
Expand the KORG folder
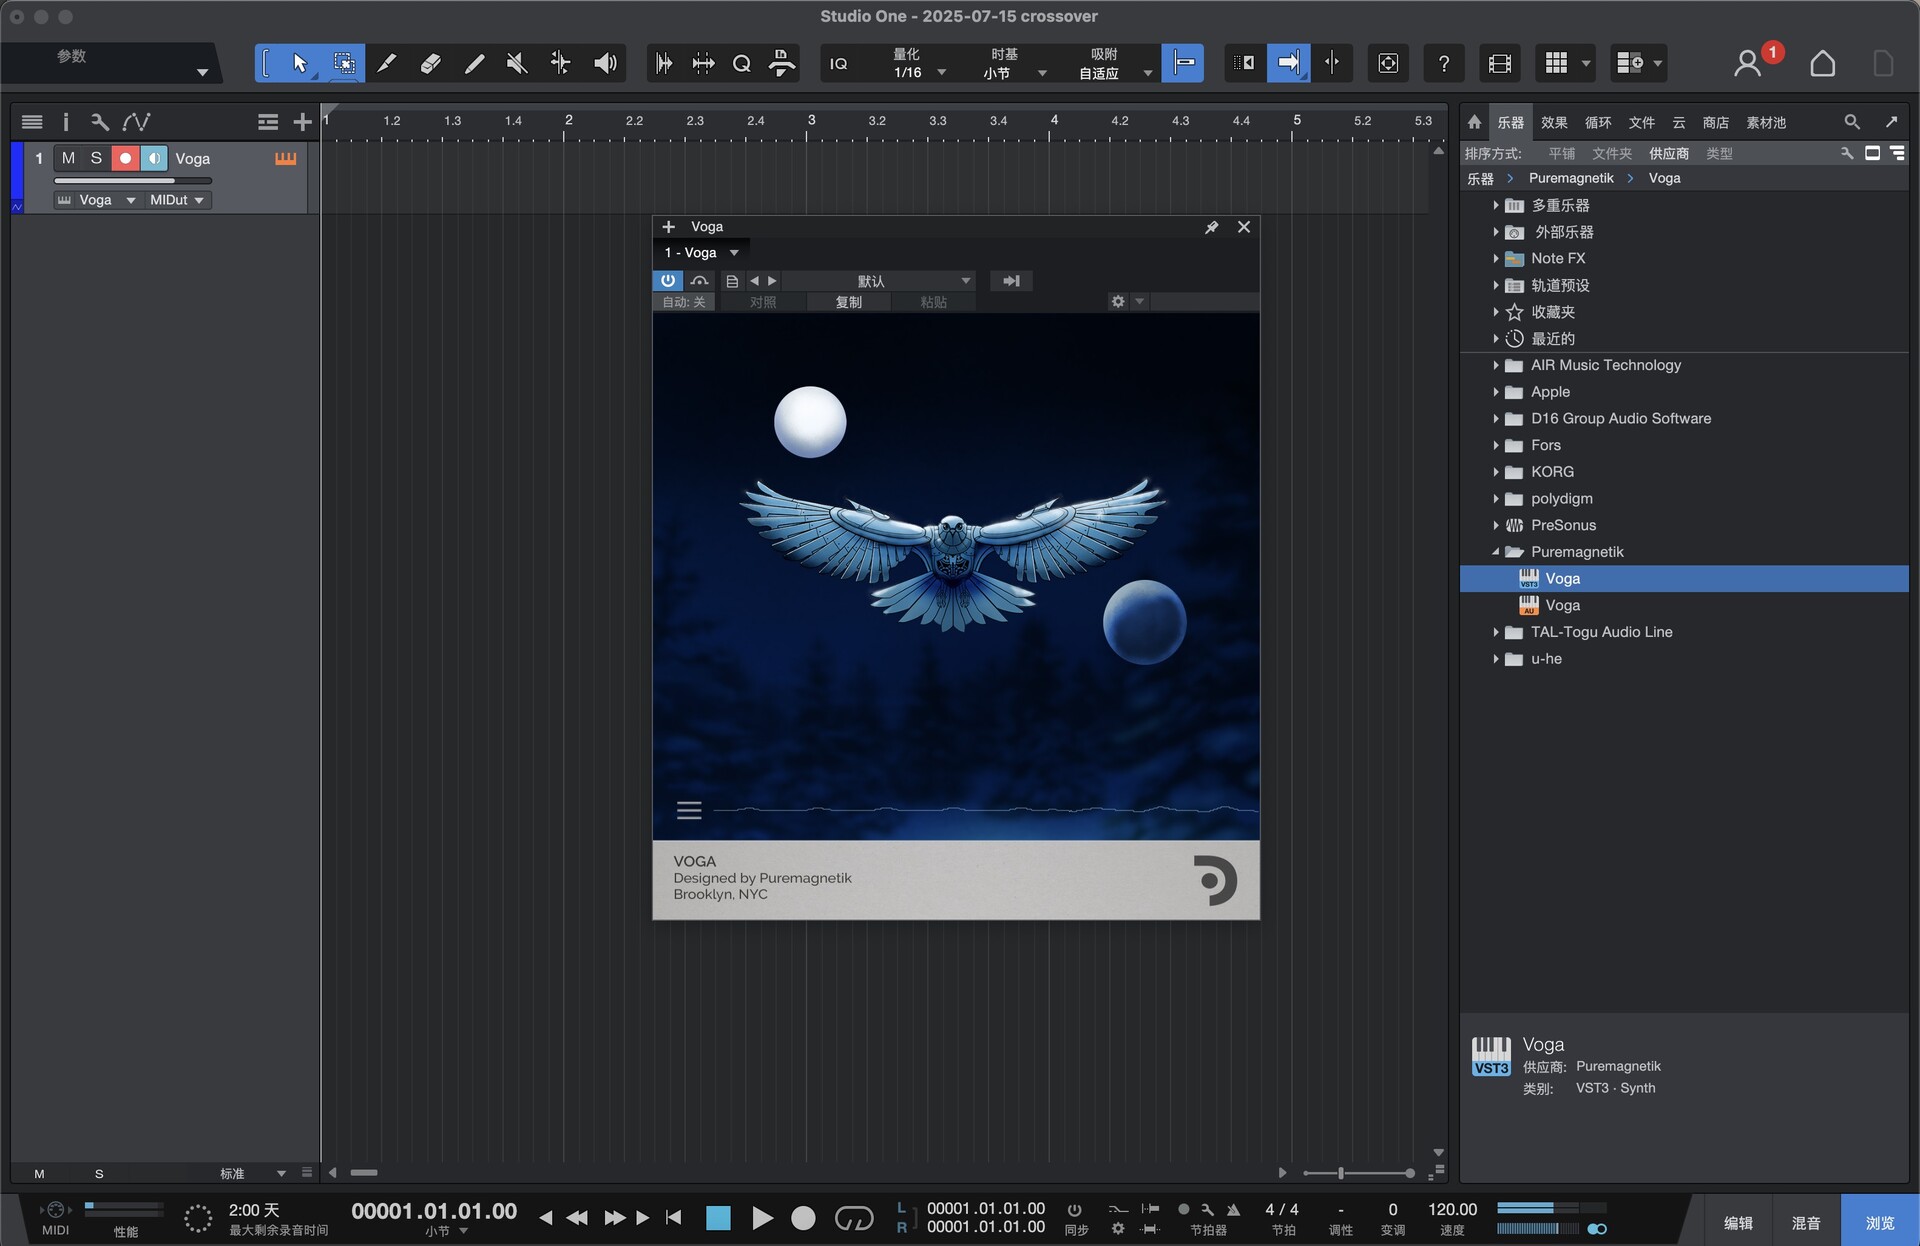pos(1496,472)
